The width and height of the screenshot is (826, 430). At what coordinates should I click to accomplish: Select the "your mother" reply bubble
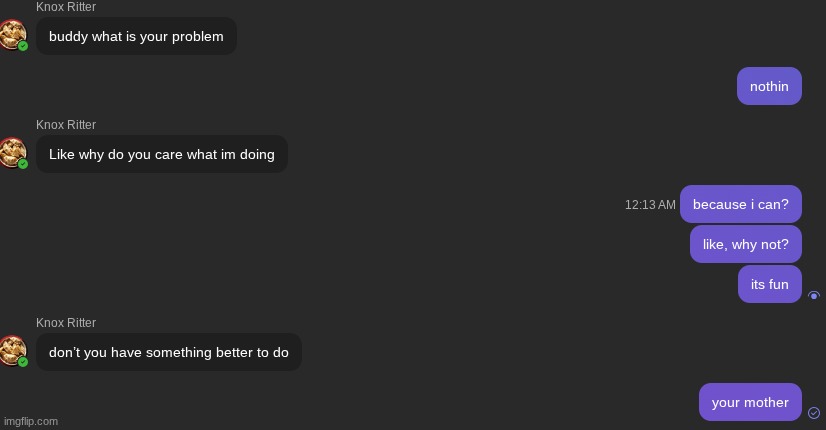point(750,402)
